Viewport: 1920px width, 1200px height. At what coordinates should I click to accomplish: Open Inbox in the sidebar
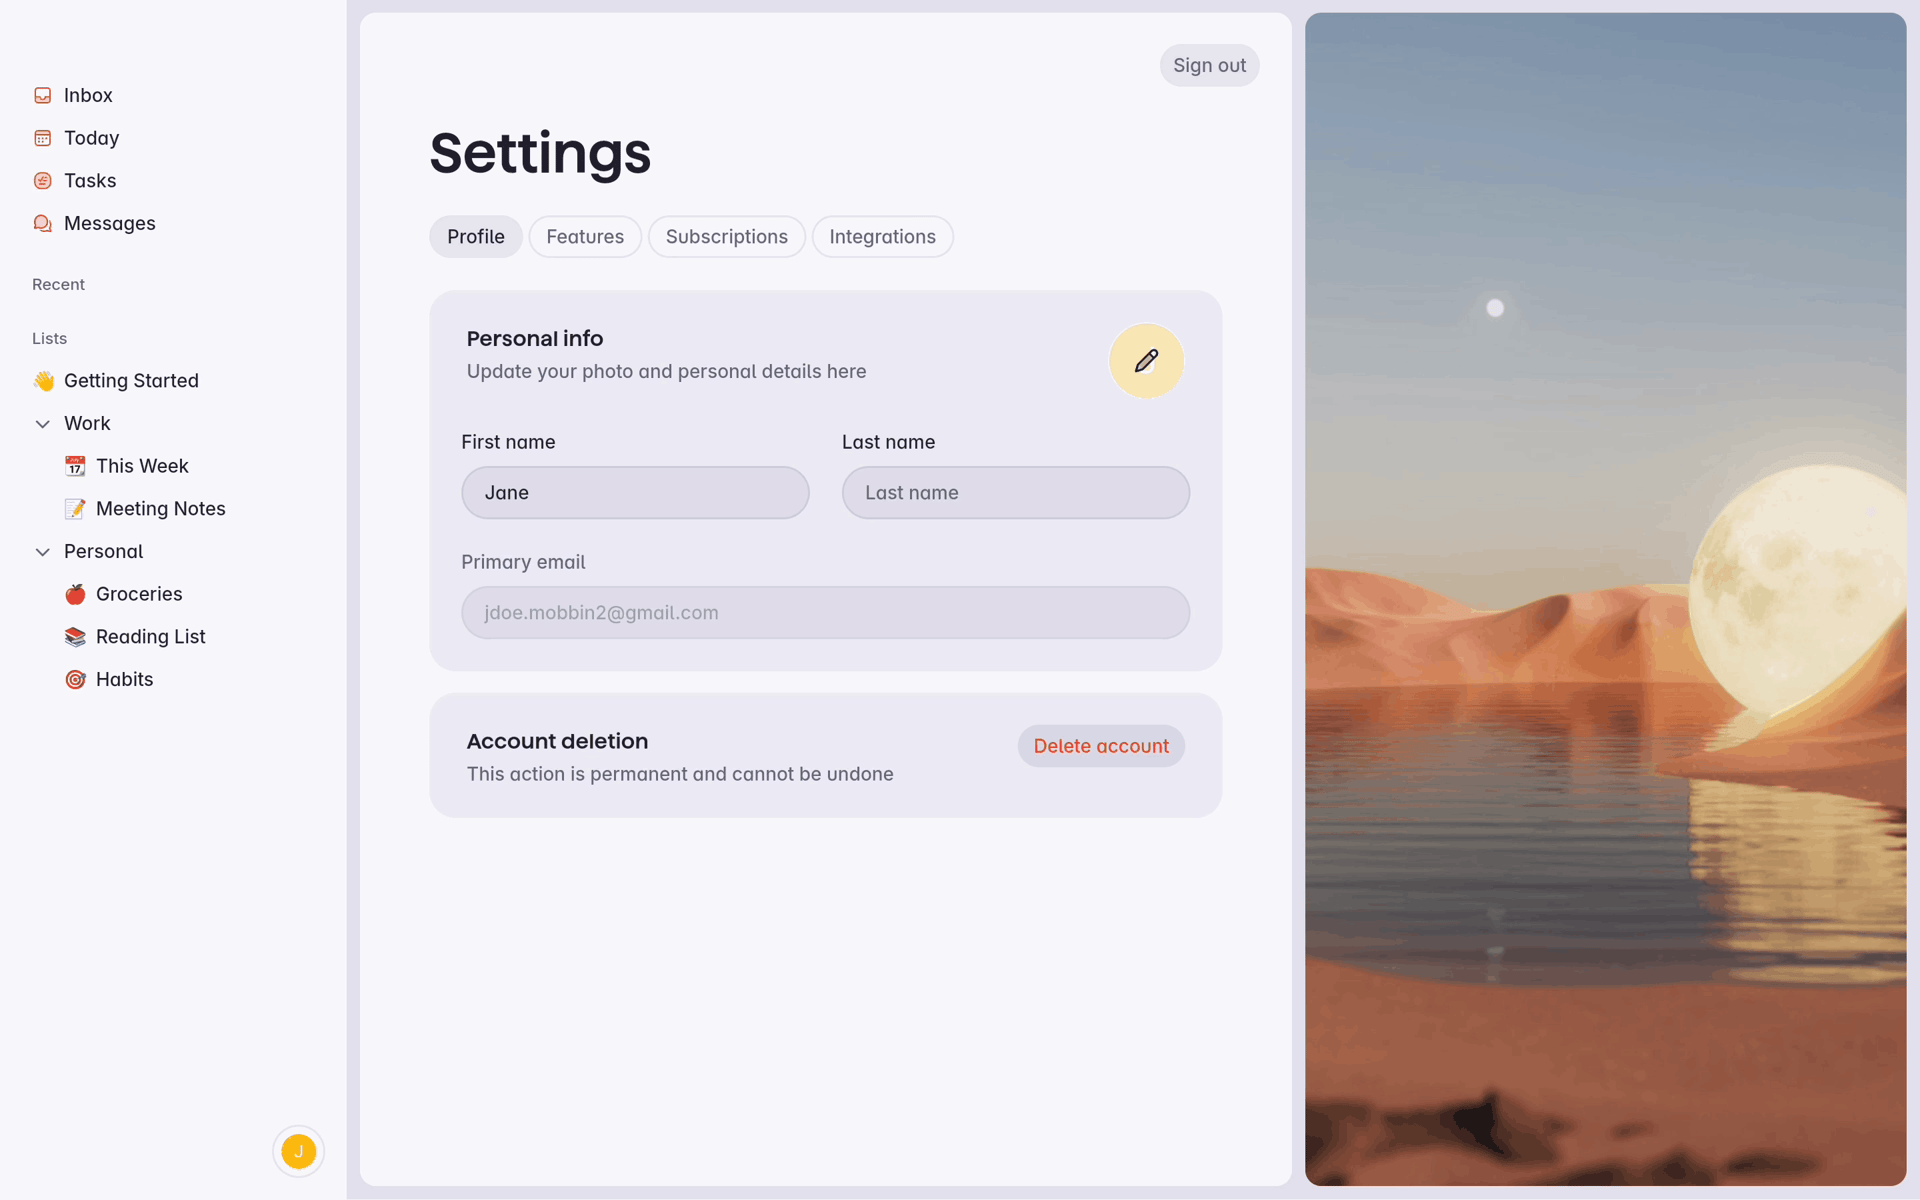pos(88,95)
